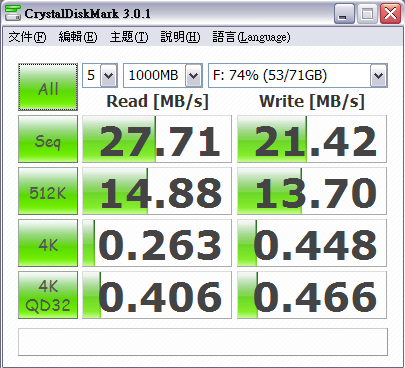Screen dimensions: 405x368
Task: Click the Read [MB/s] column header
Action: [157, 101]
